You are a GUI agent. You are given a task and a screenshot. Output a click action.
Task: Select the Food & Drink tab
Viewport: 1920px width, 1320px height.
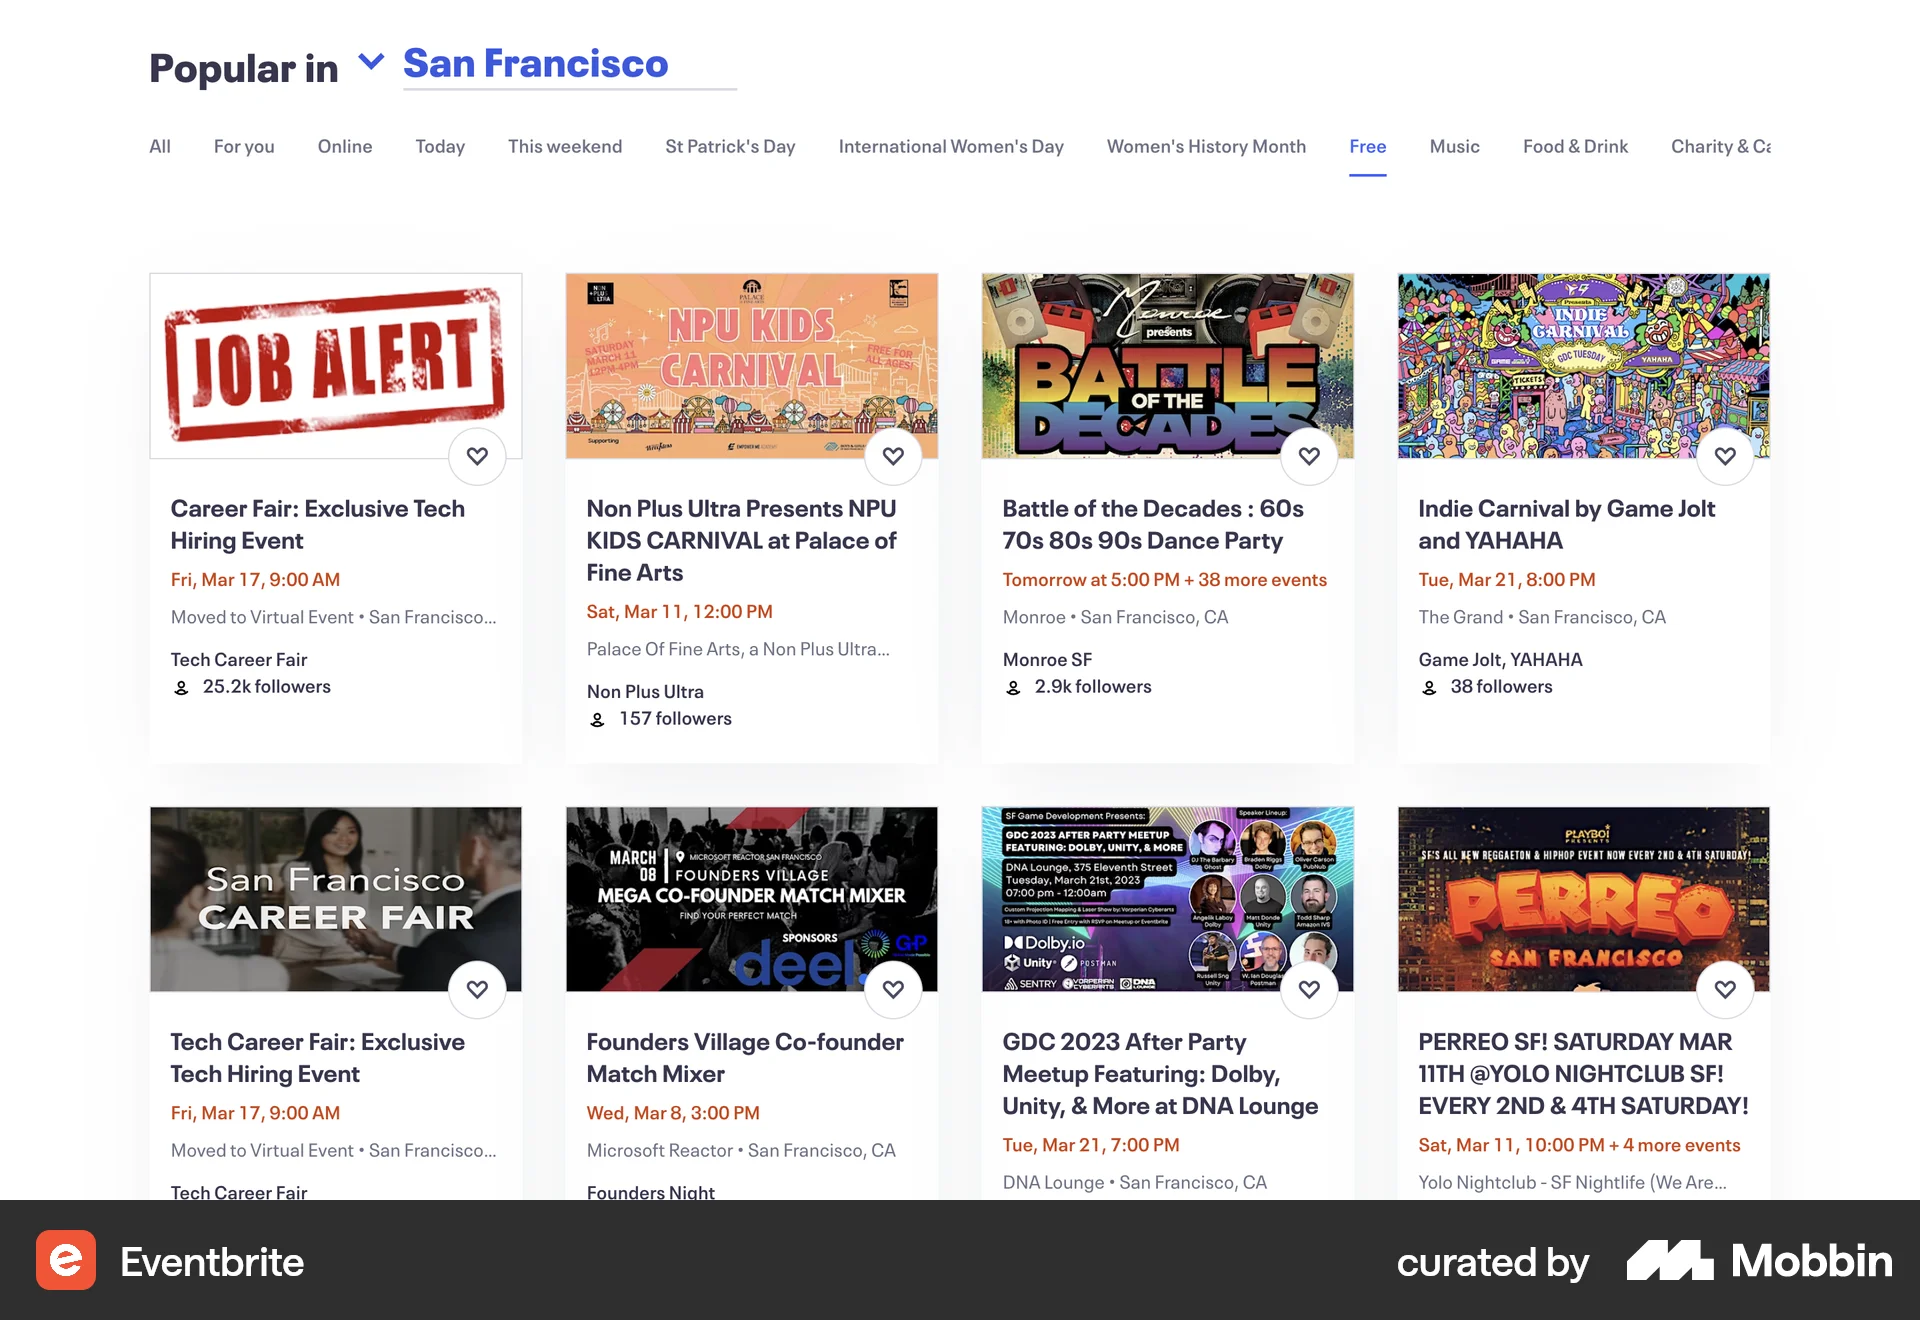[1575, 146]
